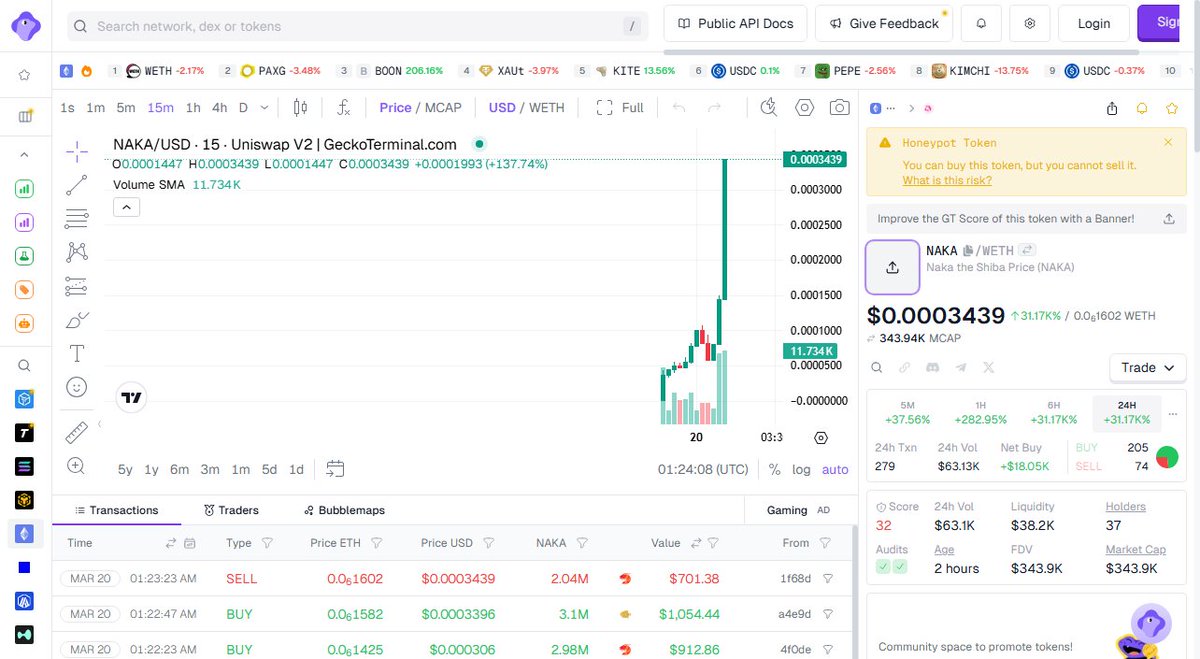The width and height of the screenshot is (1200, 659).
Task: Filter by address 1f68d
Action: 827,578
